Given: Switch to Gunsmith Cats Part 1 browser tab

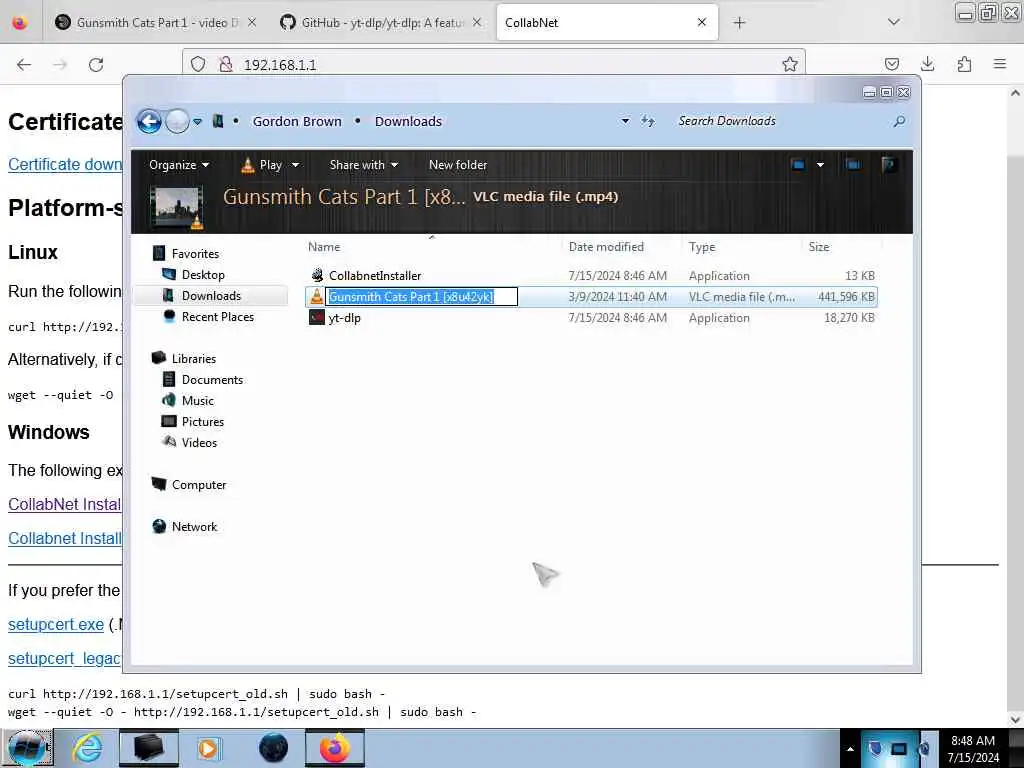Looking at the screenshot, I should 155,22.
